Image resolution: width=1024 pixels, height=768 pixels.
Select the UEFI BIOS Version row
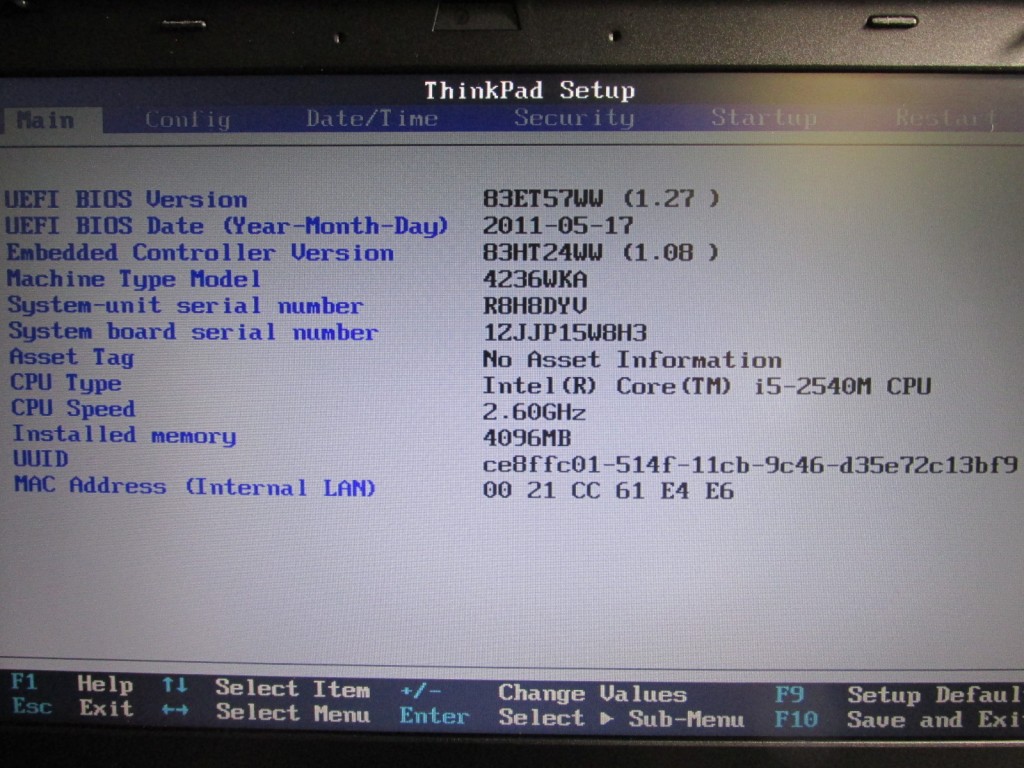coord(127,200)
